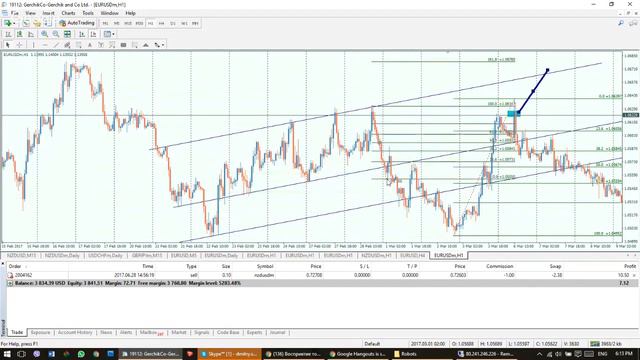Switch to EURUSD,M5 chart tab
The image size is (640, 360).
[184, 256]
